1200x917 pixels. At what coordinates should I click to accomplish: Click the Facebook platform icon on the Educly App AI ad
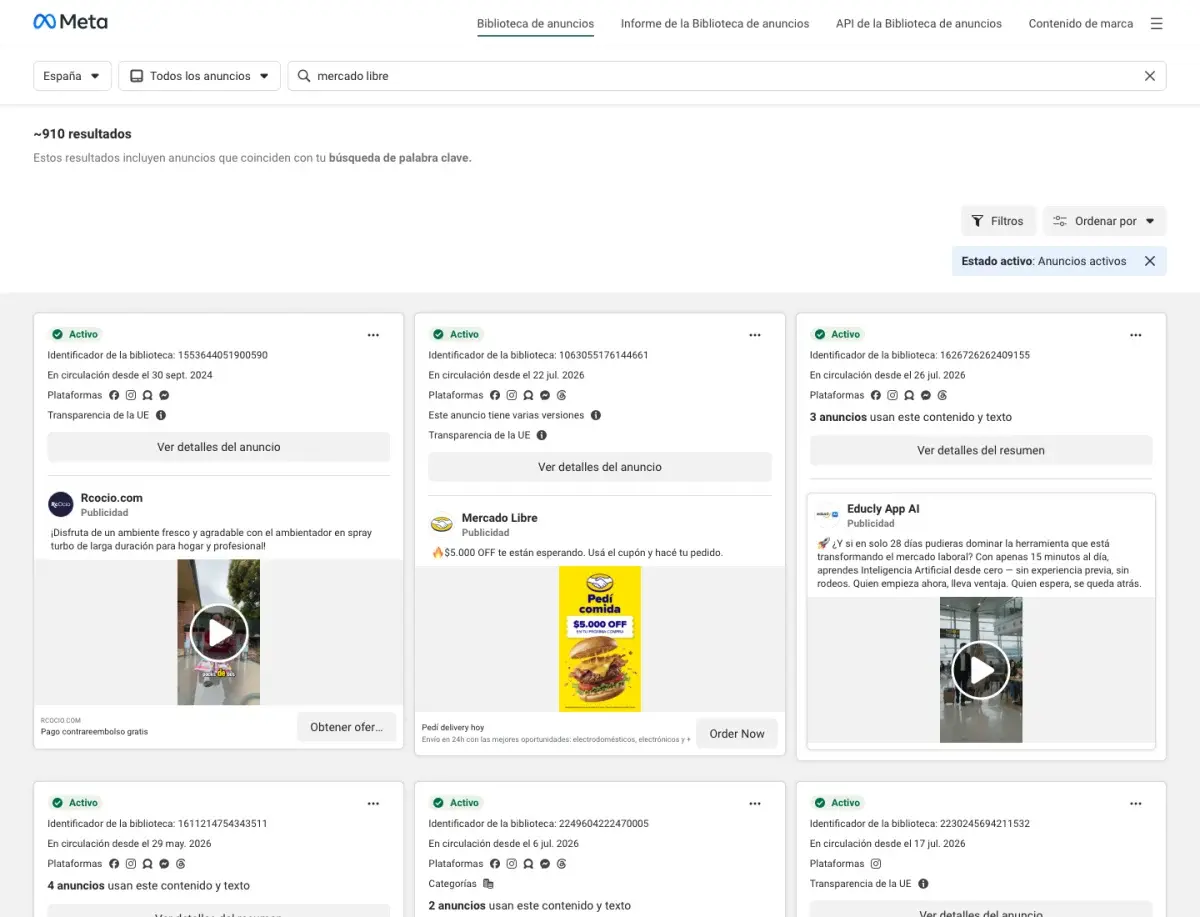(x=876, y=395)
